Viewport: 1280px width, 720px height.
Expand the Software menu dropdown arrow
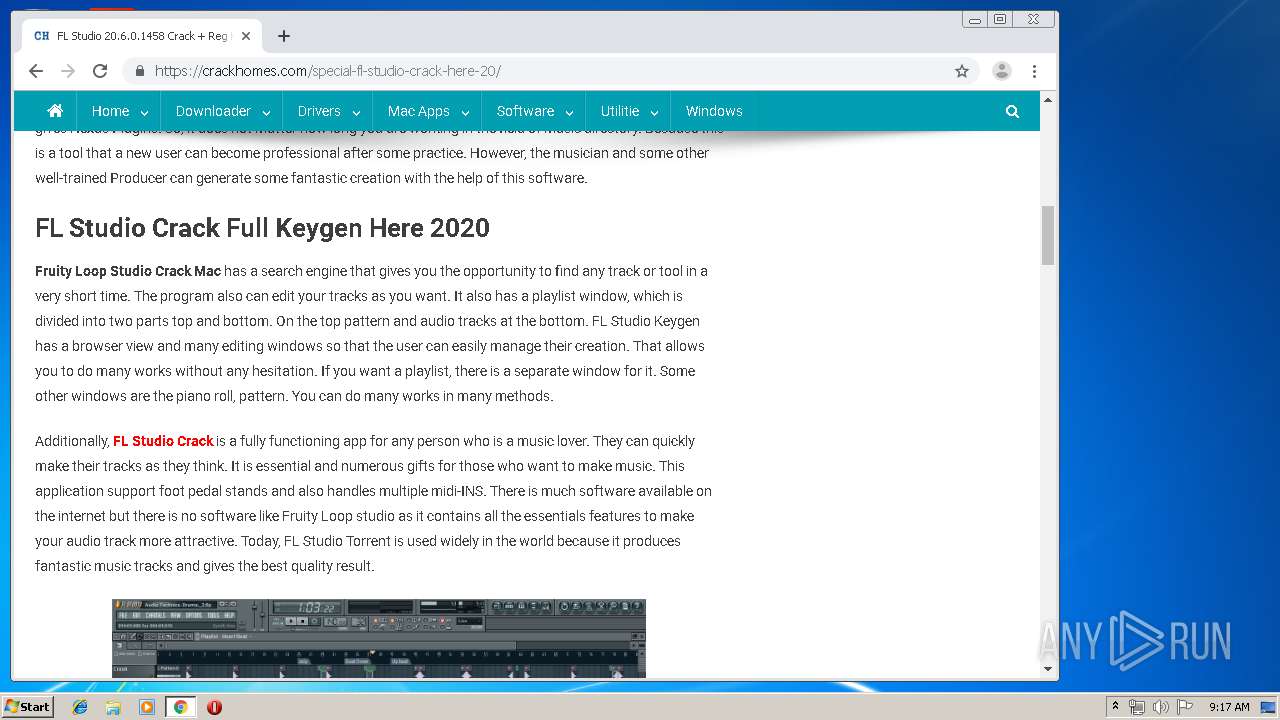click(x=569, y=113)
